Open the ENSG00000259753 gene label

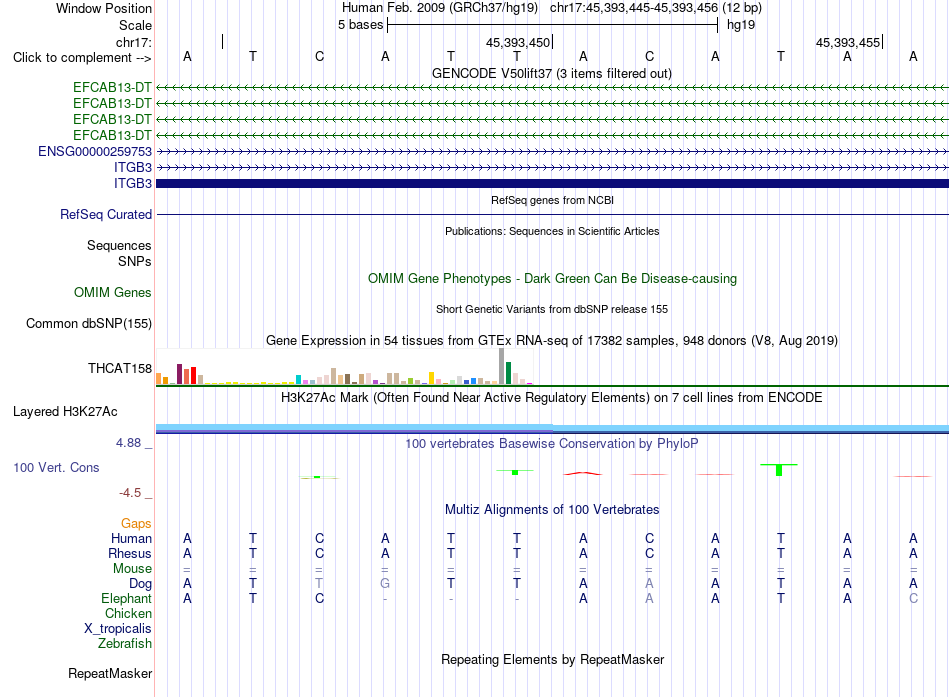pyautogui.click(x=95, y=152)
